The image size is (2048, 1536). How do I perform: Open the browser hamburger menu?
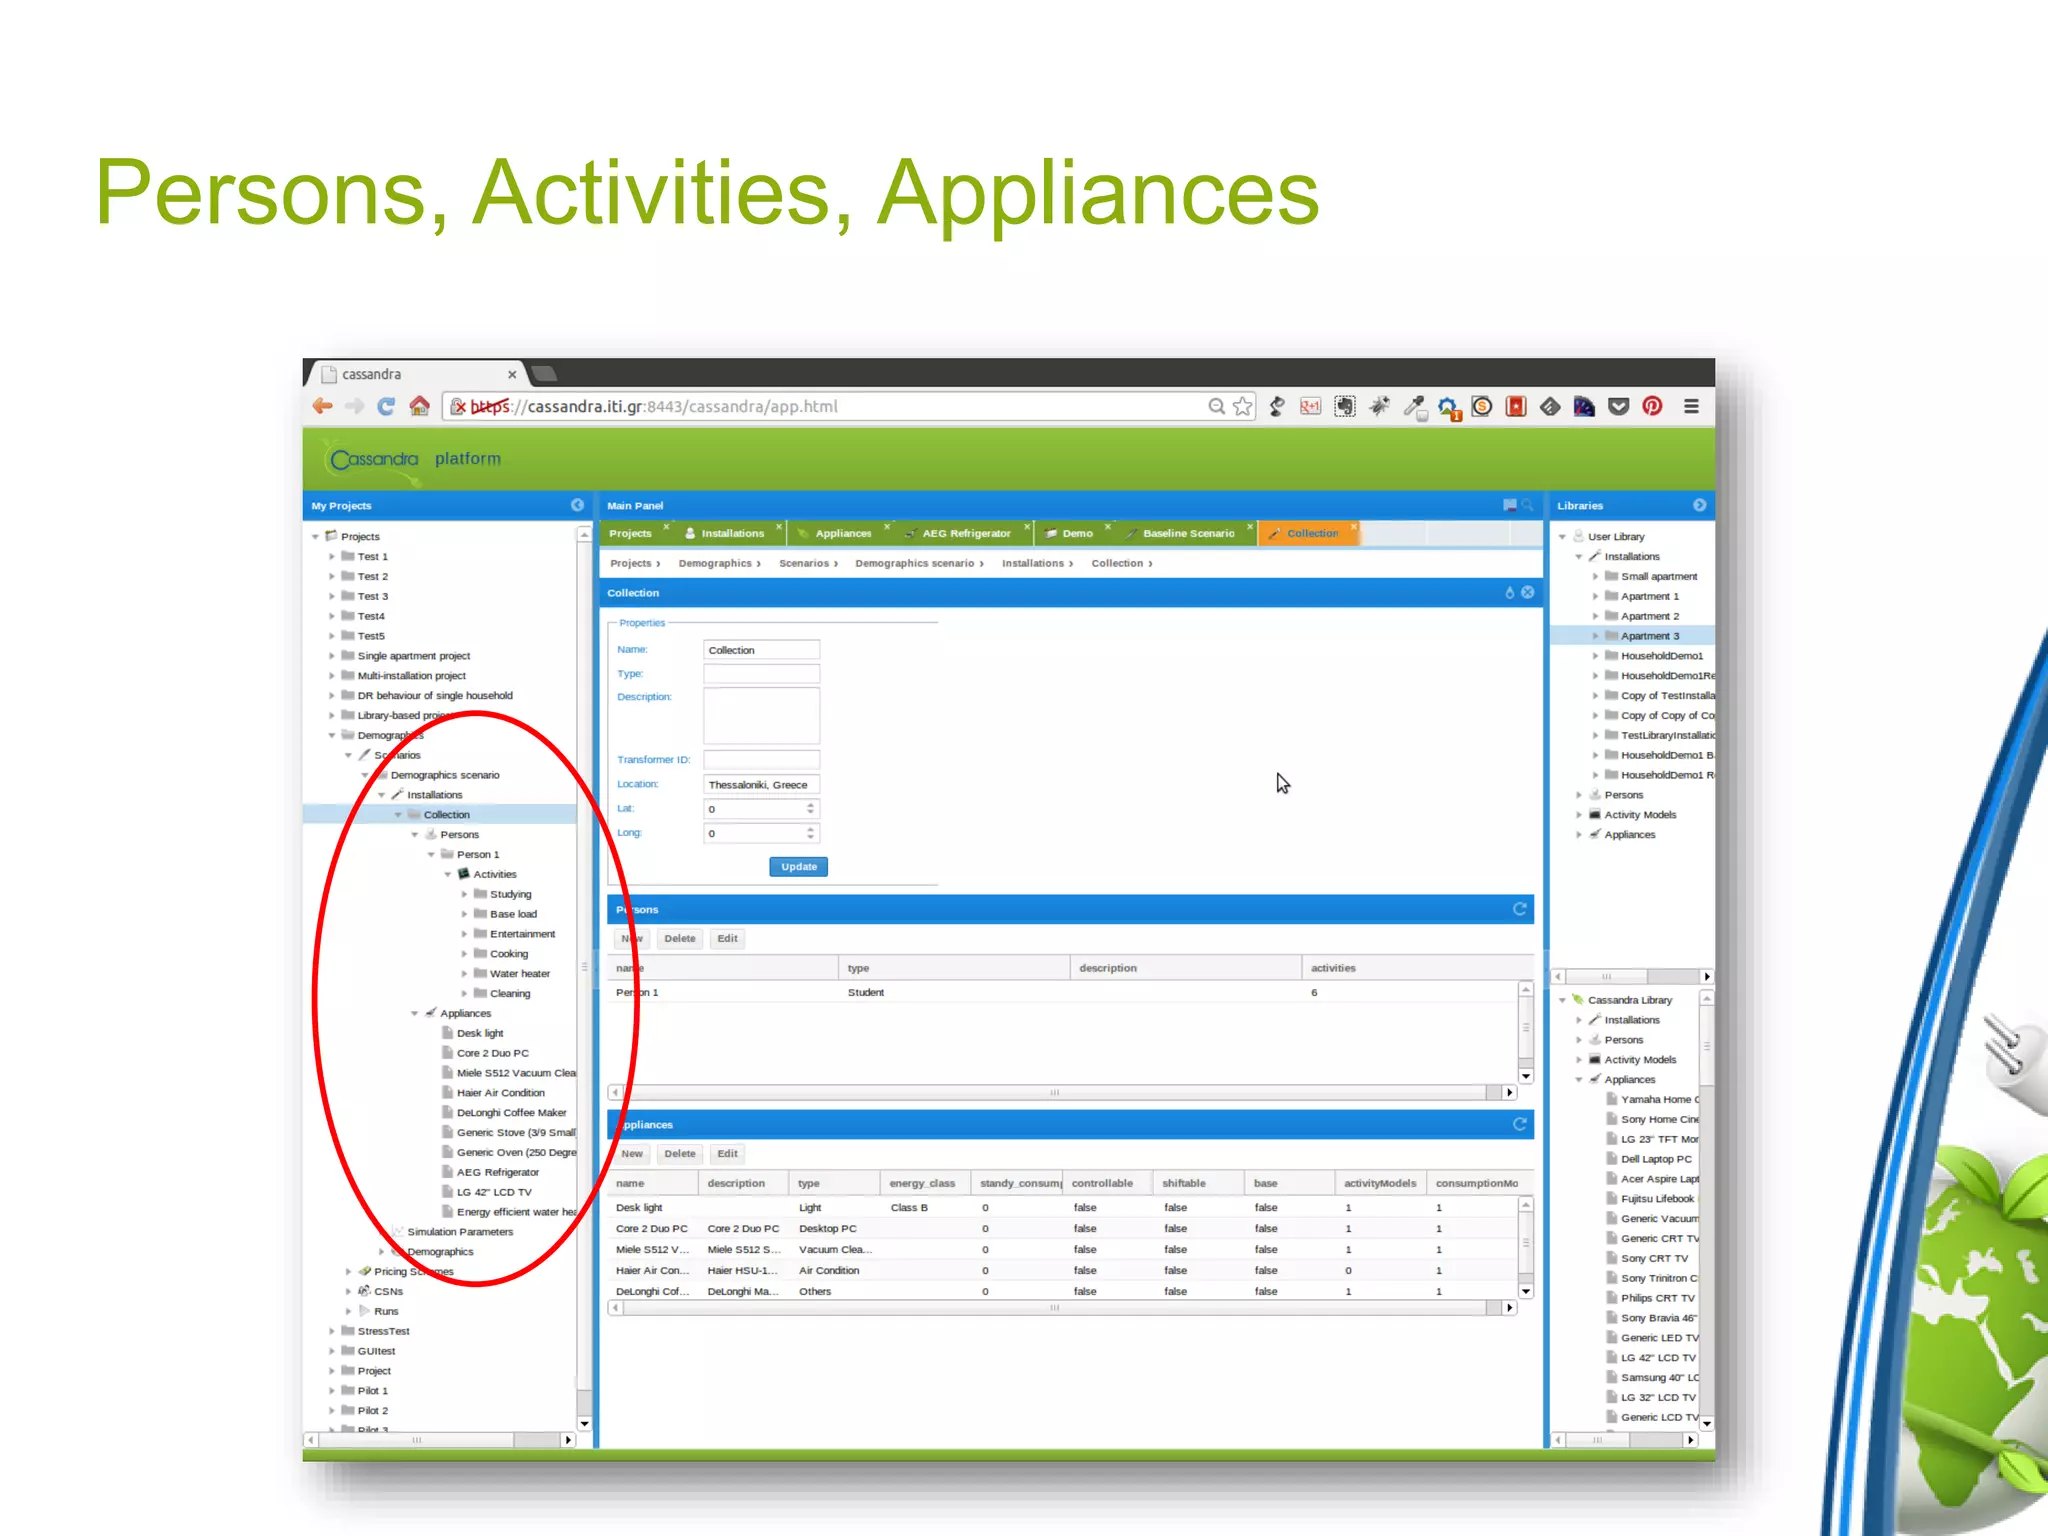(1691, 406)
